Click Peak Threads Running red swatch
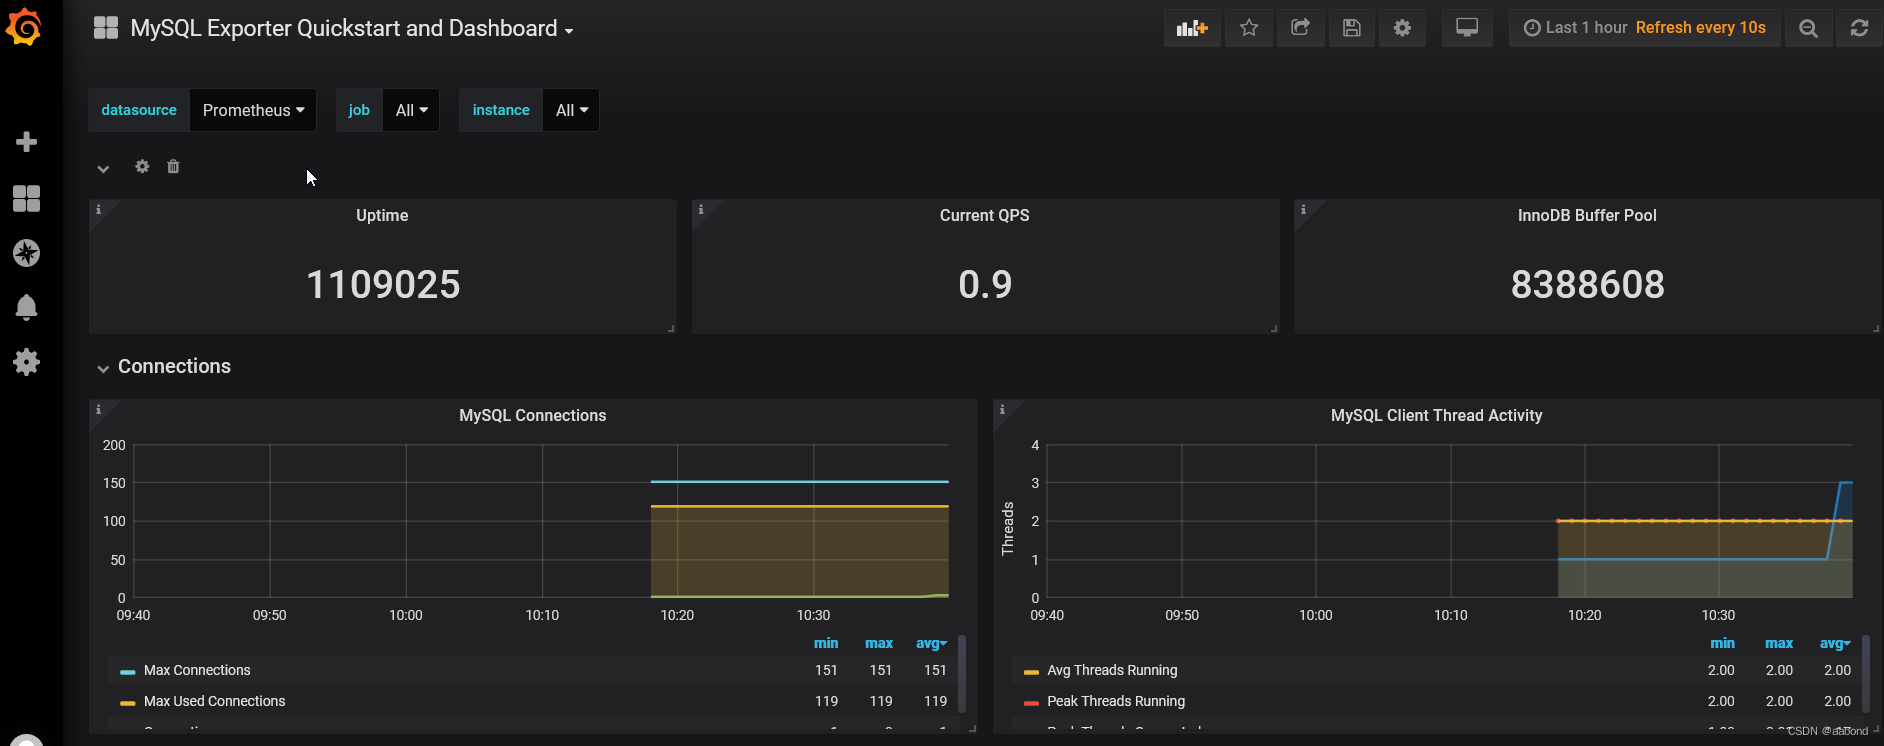This screenshot has height=746, width=1884. 1031,703
